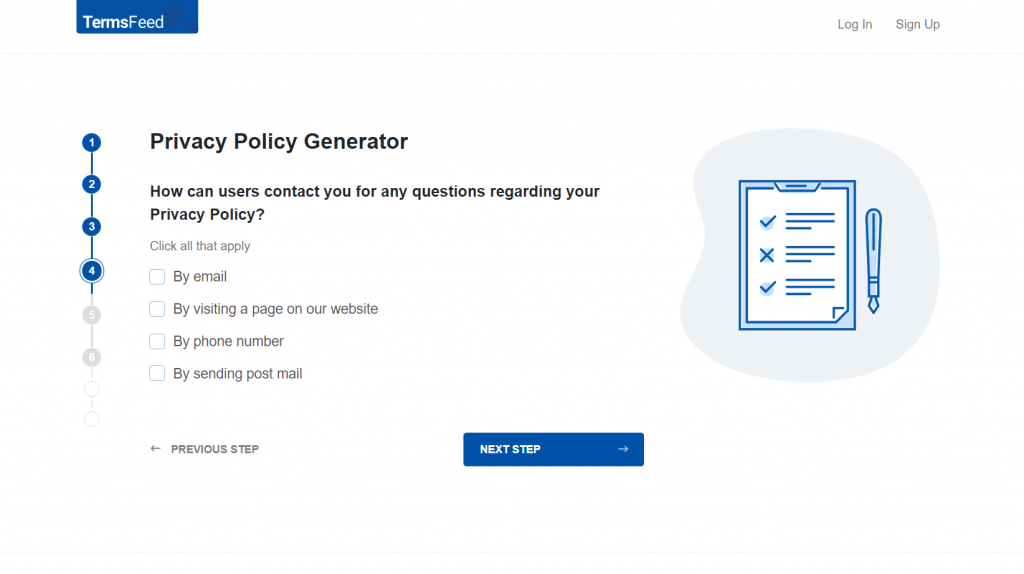Tick By visiting a page on our website
The width and height of the screenshot is (1024, 574).
[157, 309]
